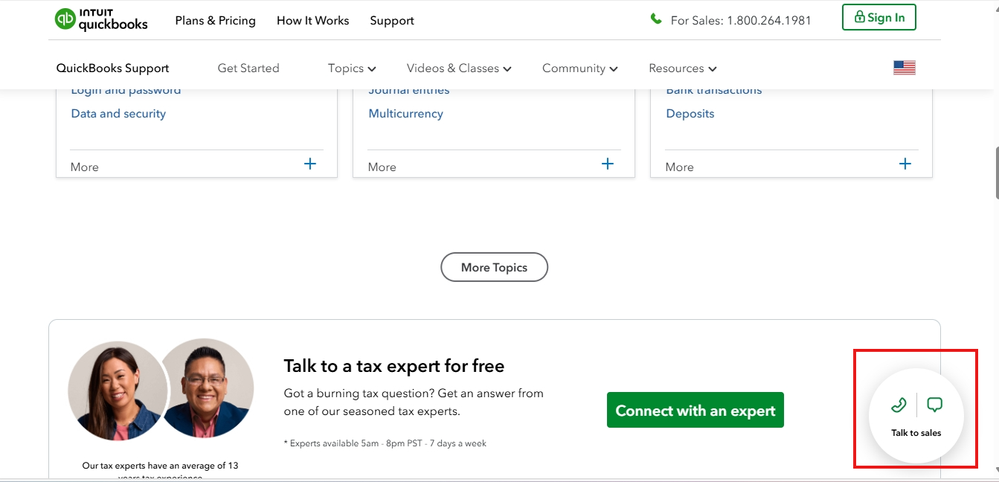The width and height of the screenshot is (999, 482).
Task: Open the Data and security link
Action: pyautogui.click(x=118, y=114)
